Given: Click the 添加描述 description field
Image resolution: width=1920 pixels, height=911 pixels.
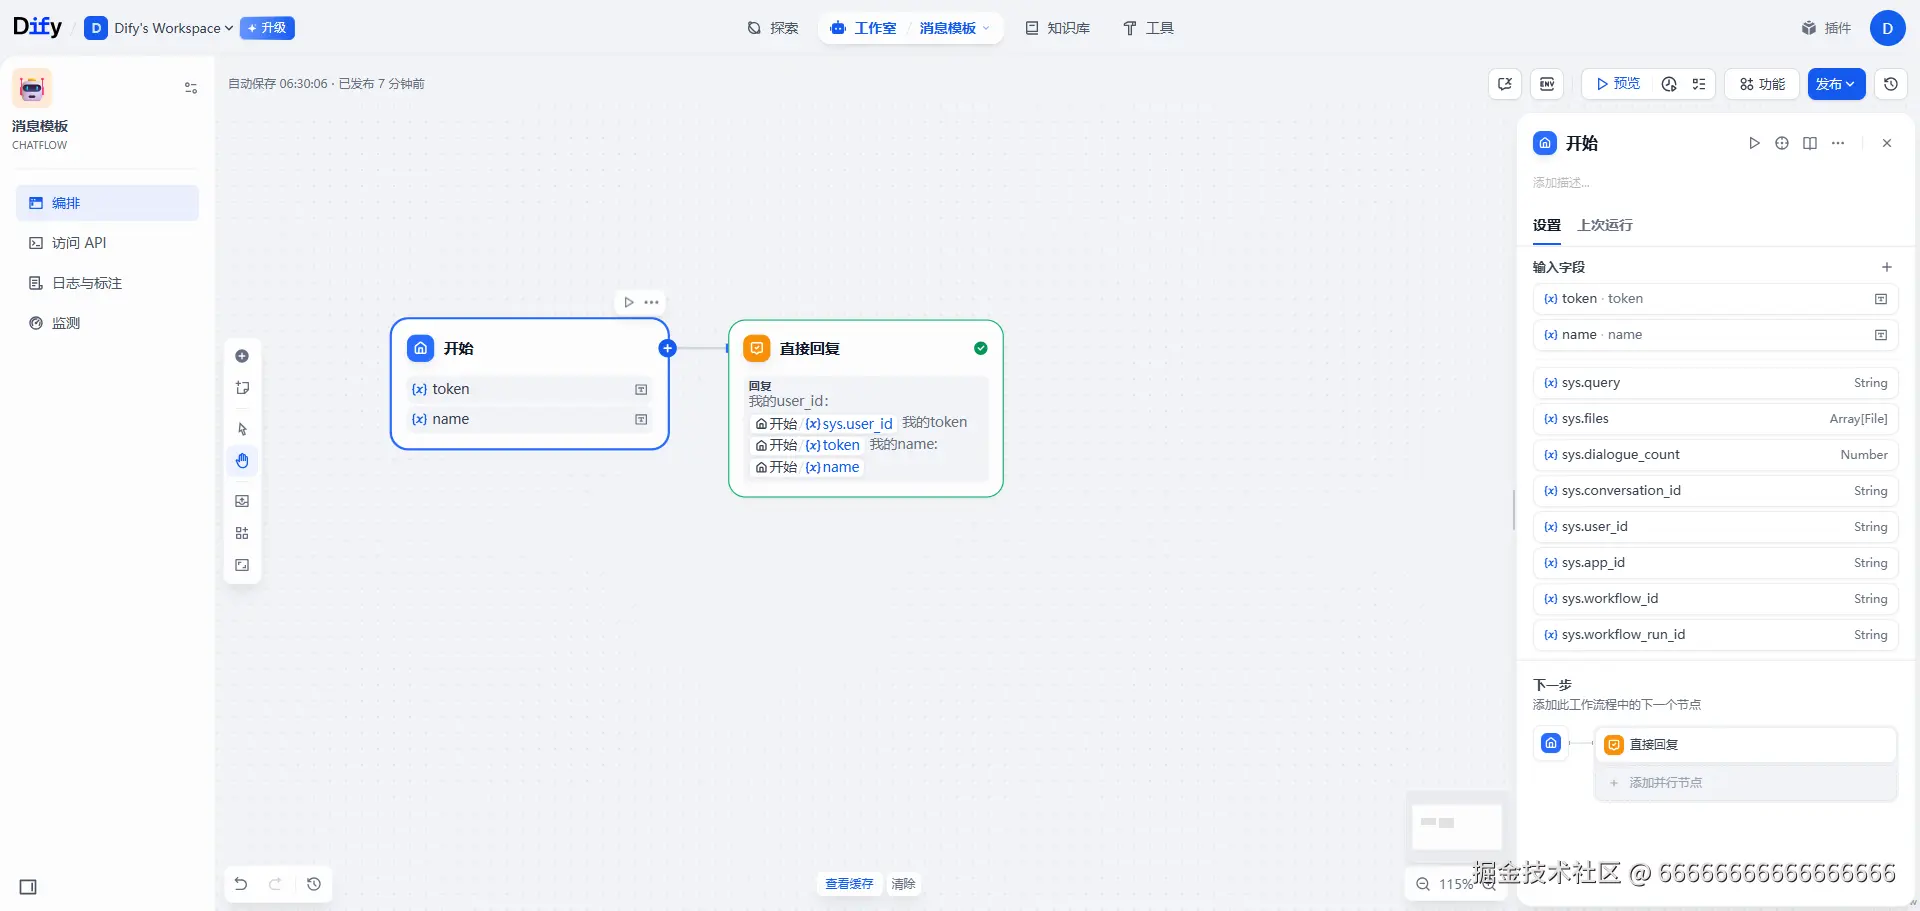Looking at the screenshot, I should click(1561, 182).
